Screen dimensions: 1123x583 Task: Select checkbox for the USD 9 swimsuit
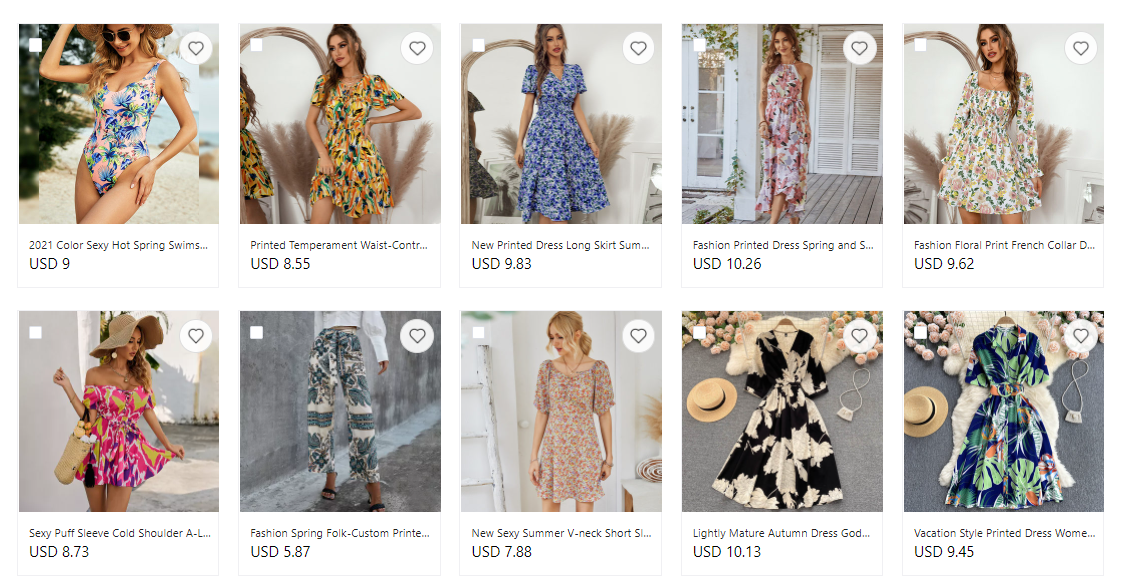(35, 45)
